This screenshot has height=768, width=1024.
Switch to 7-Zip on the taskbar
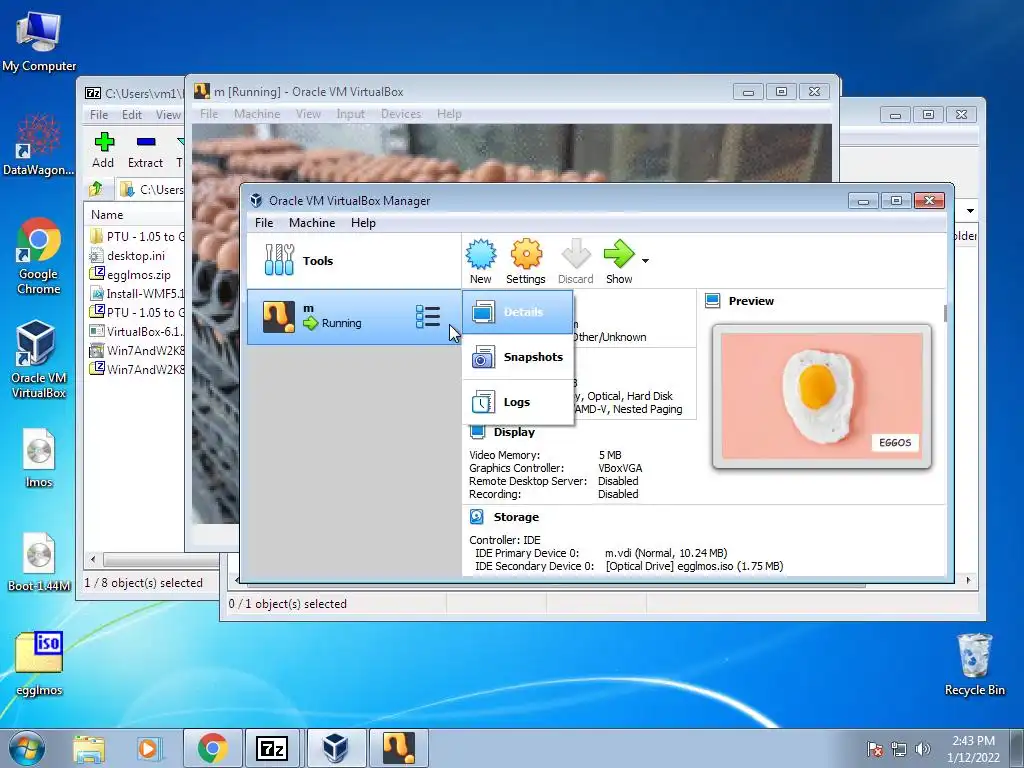pos(272,748)
